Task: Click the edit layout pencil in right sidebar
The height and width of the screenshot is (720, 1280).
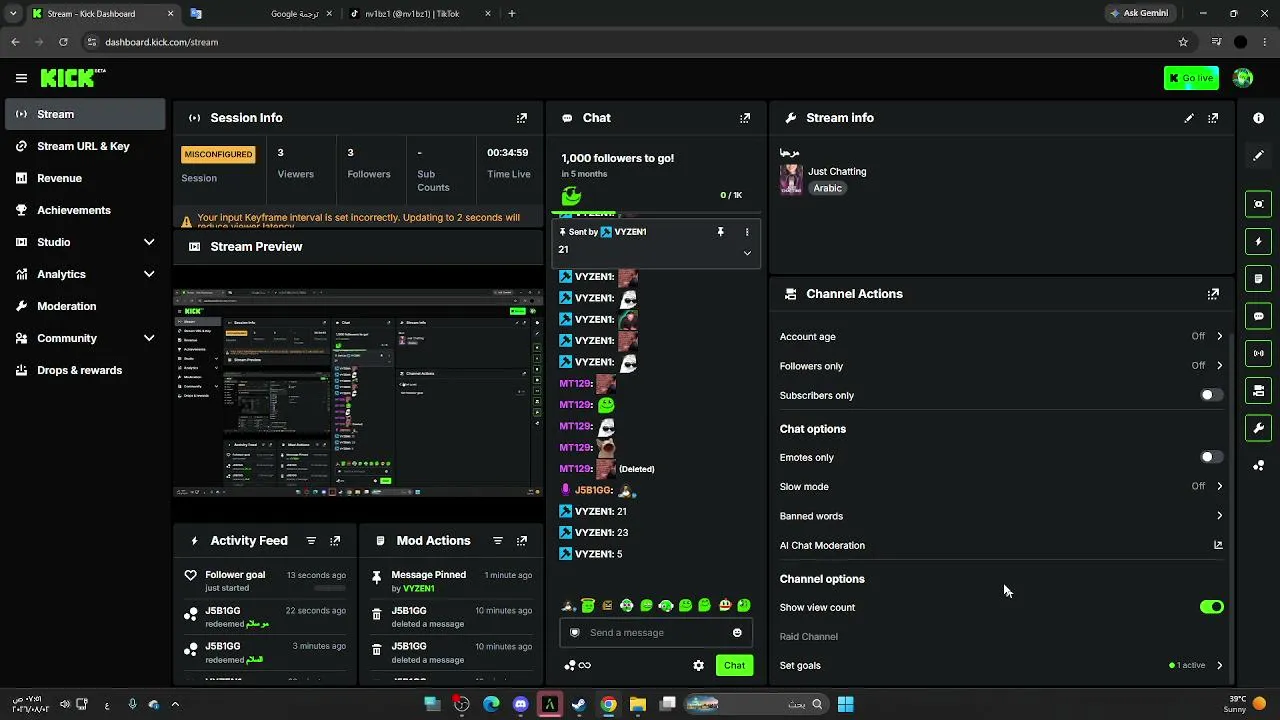Action: 1259,156
